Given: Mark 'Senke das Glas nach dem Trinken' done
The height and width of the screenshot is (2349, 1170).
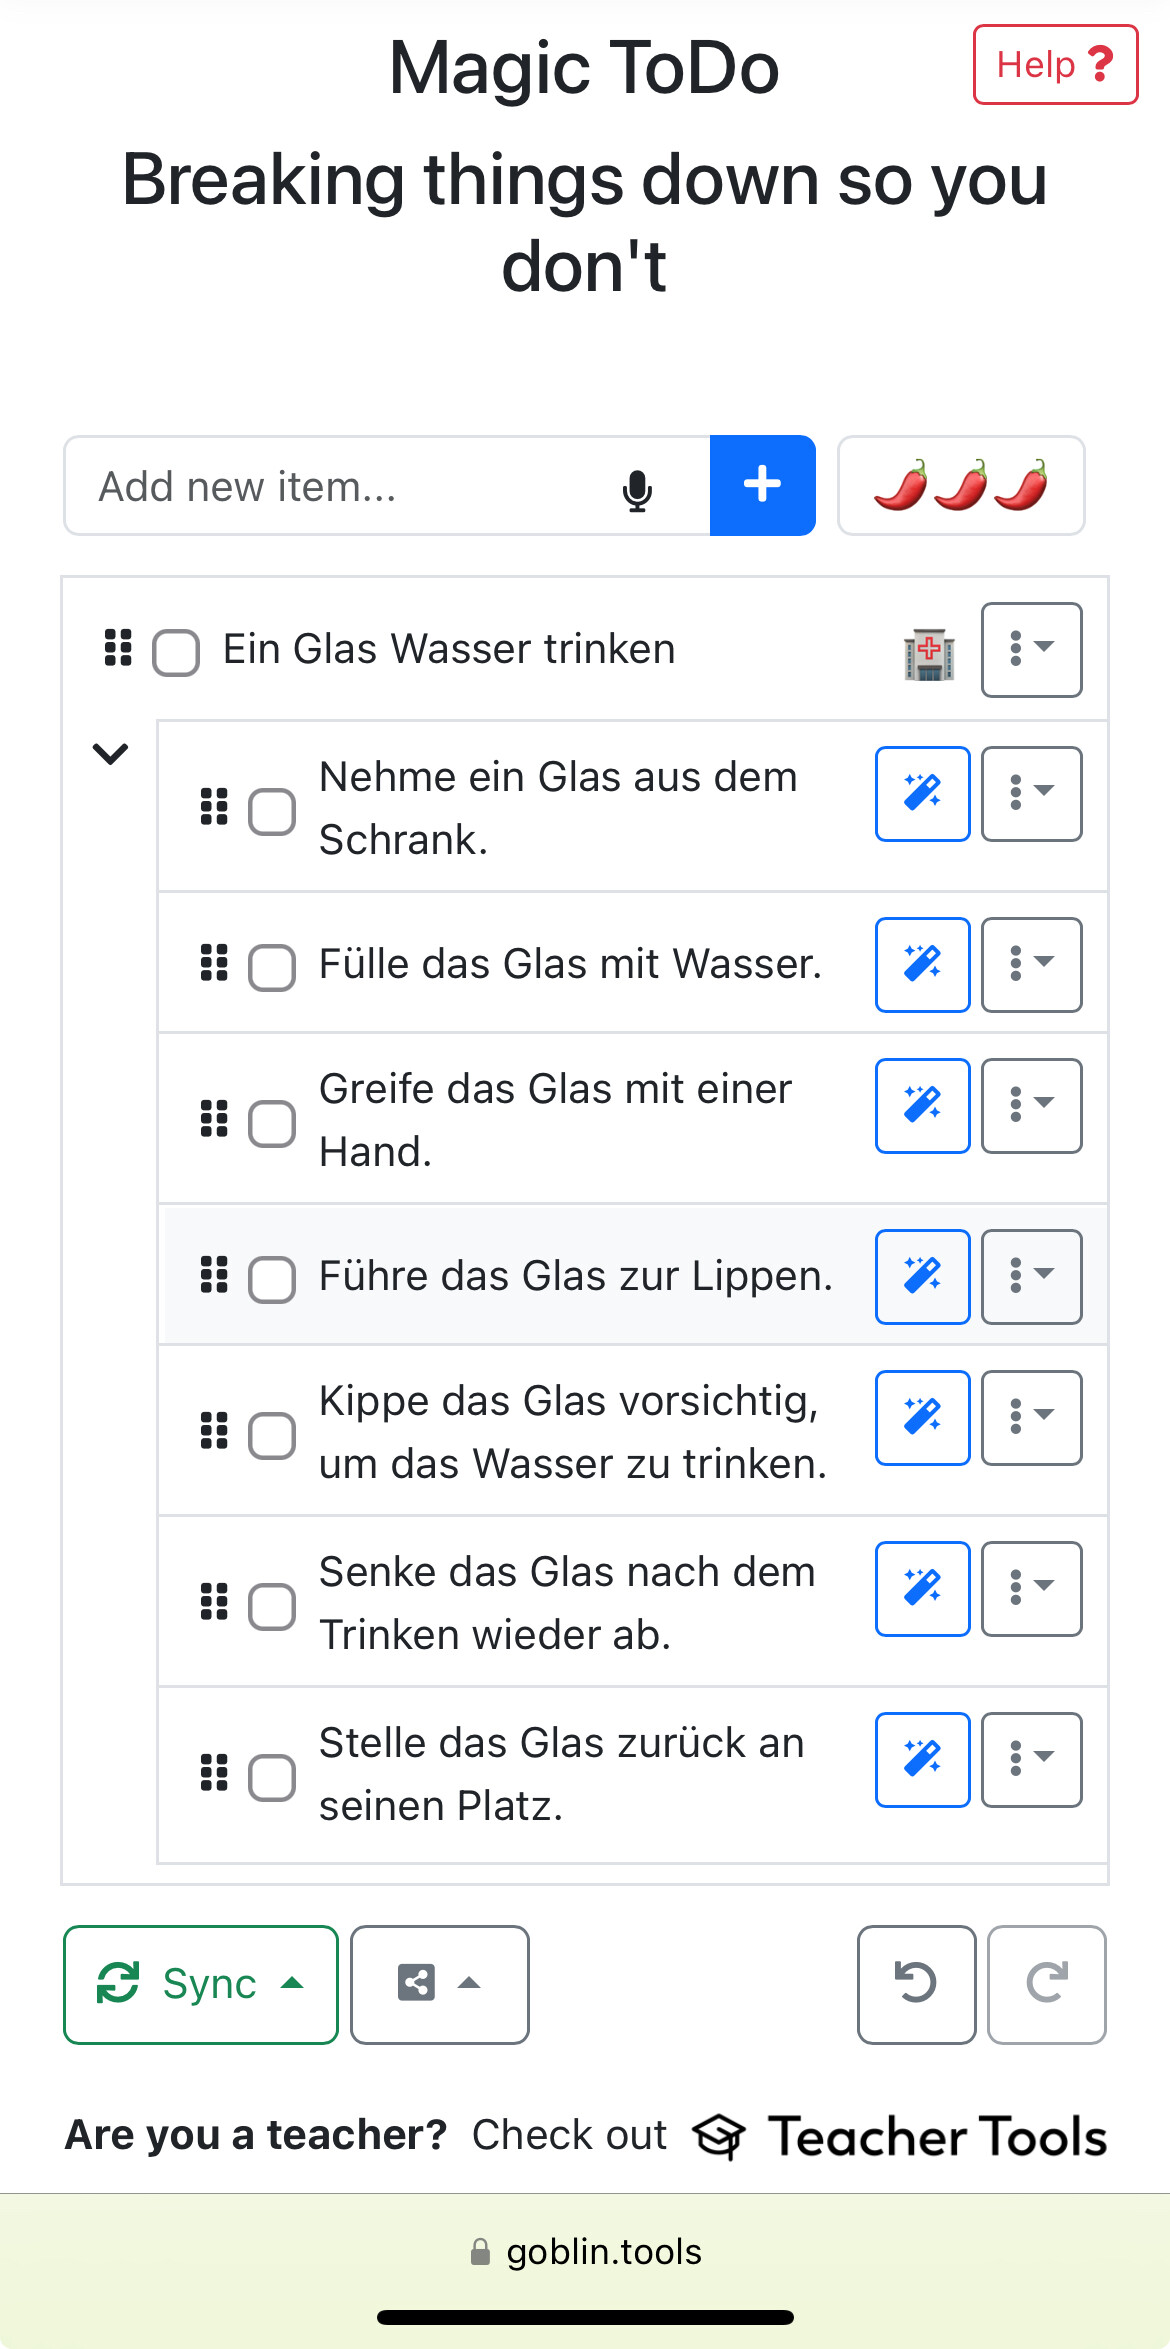Looking at the screenshot, I should [272, 1605].
